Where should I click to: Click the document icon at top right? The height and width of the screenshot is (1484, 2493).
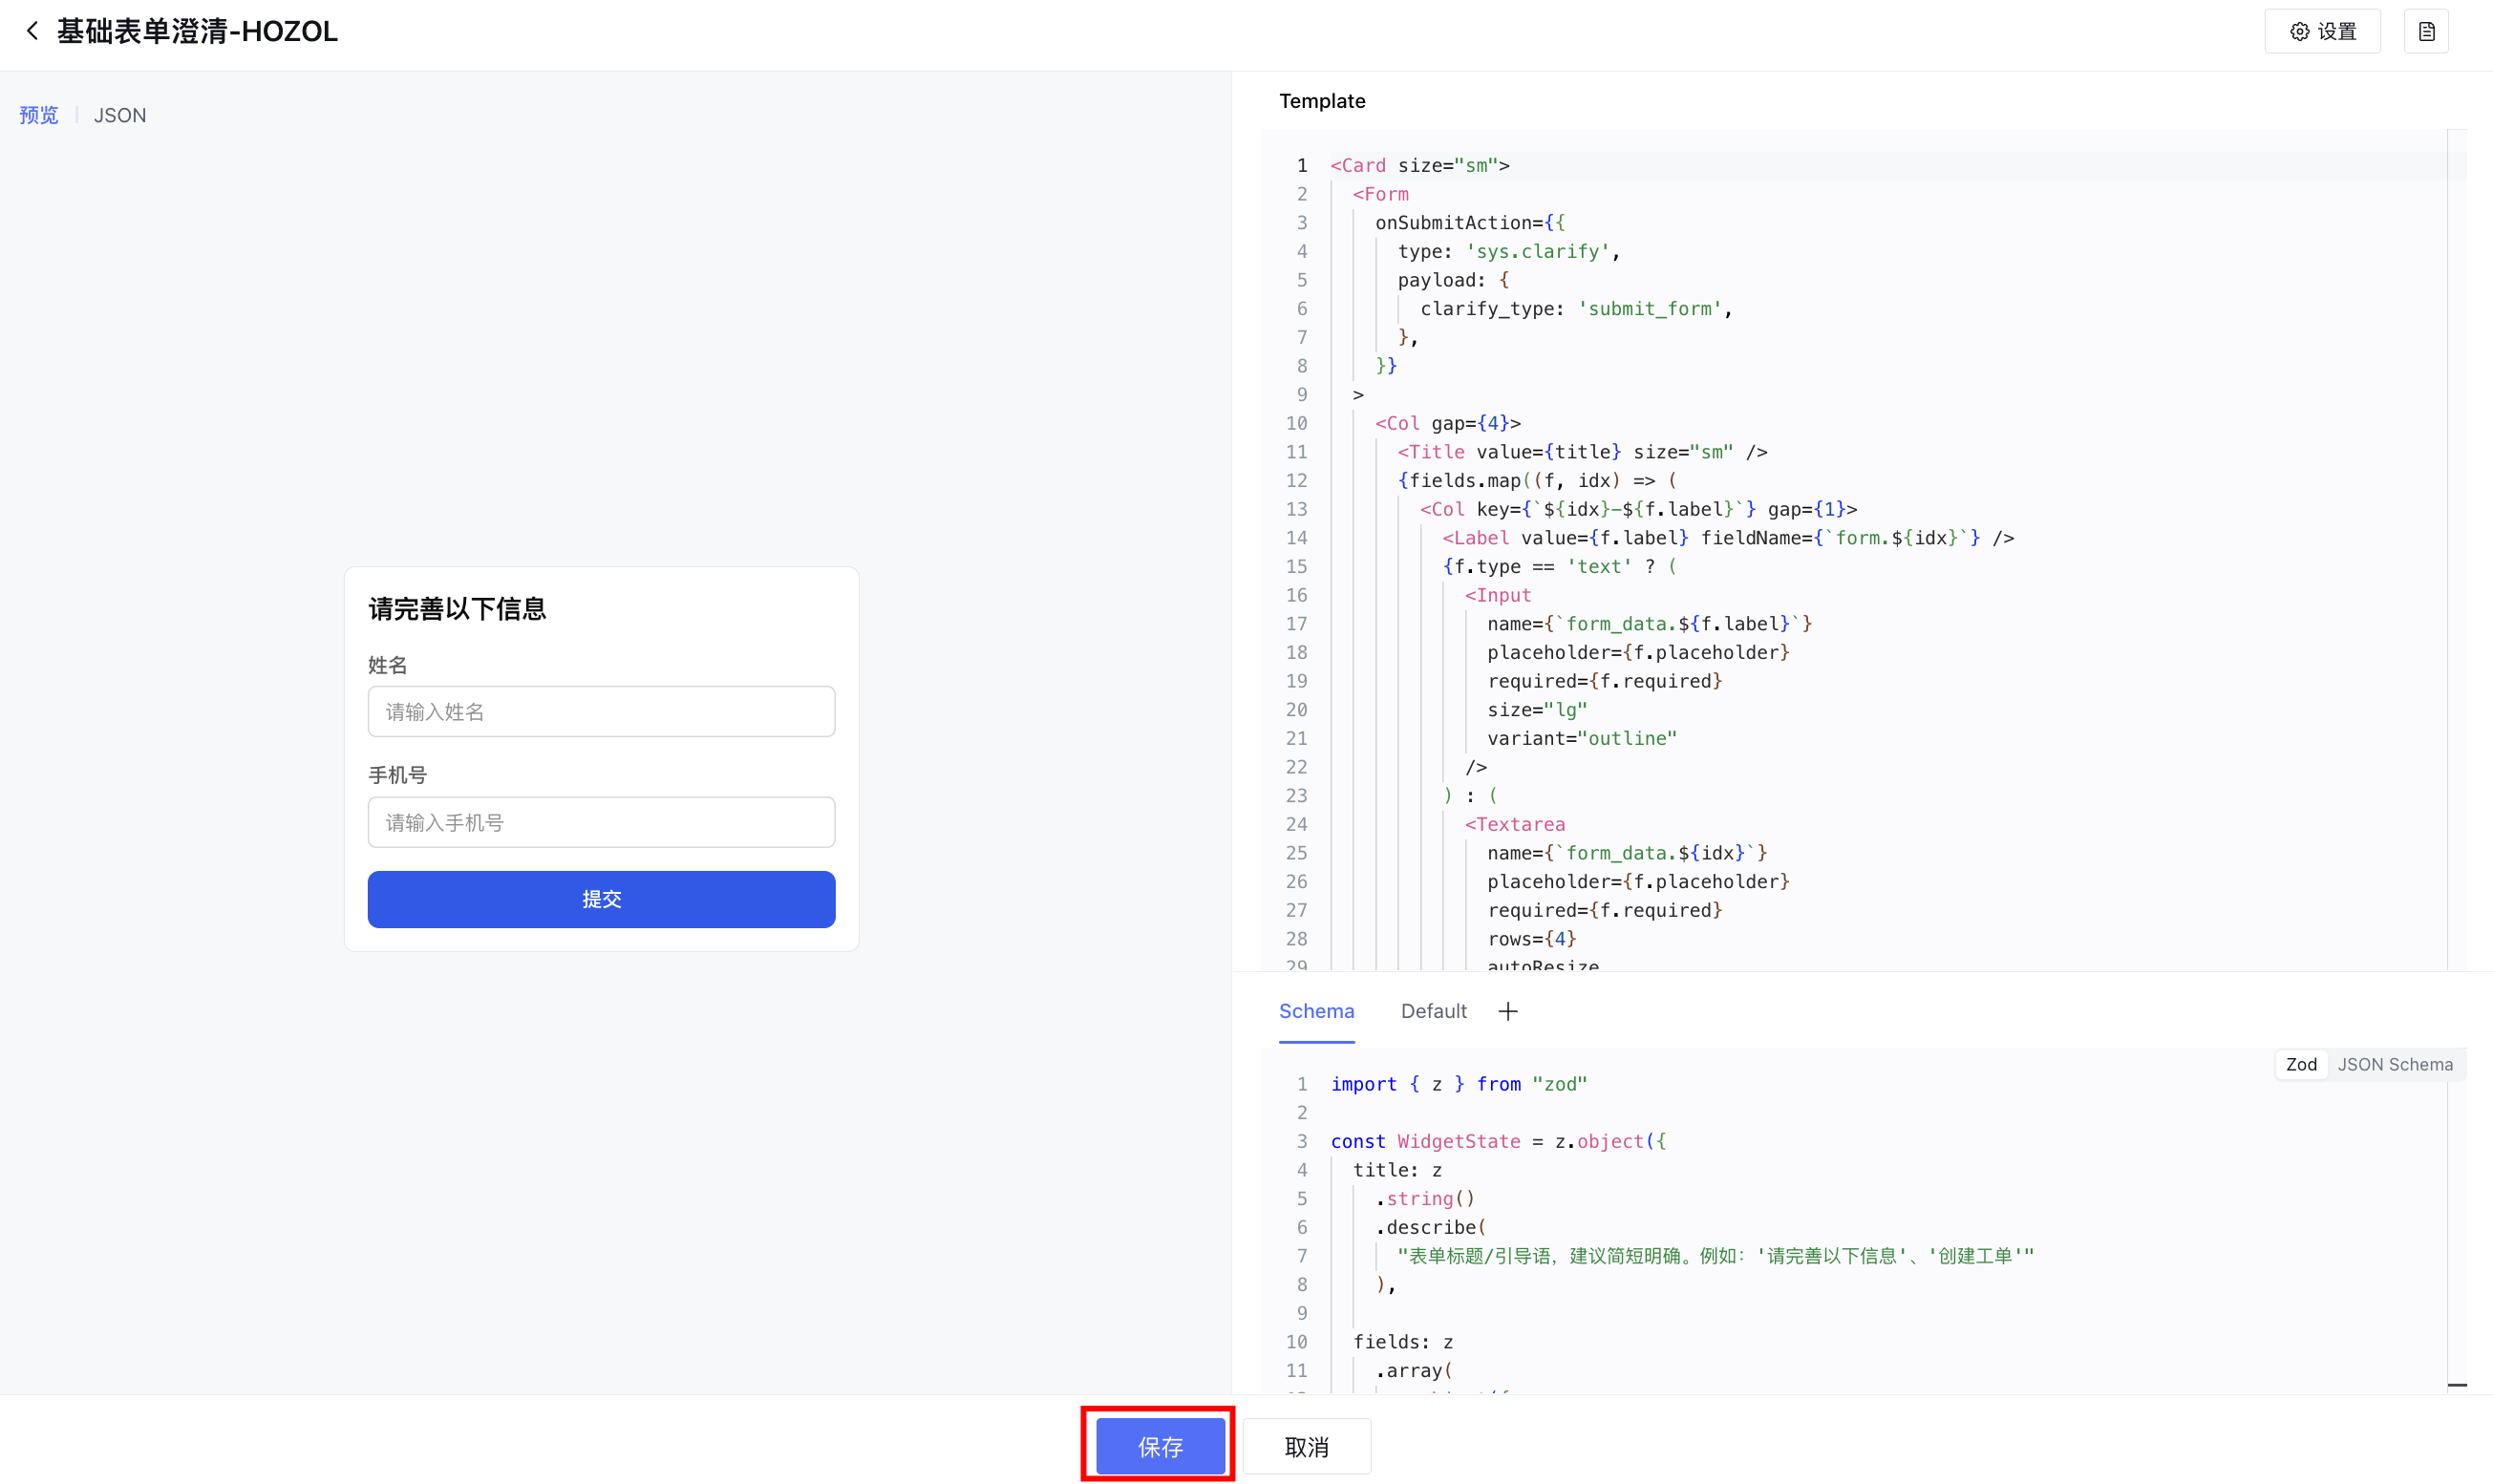click(2426, 31)
